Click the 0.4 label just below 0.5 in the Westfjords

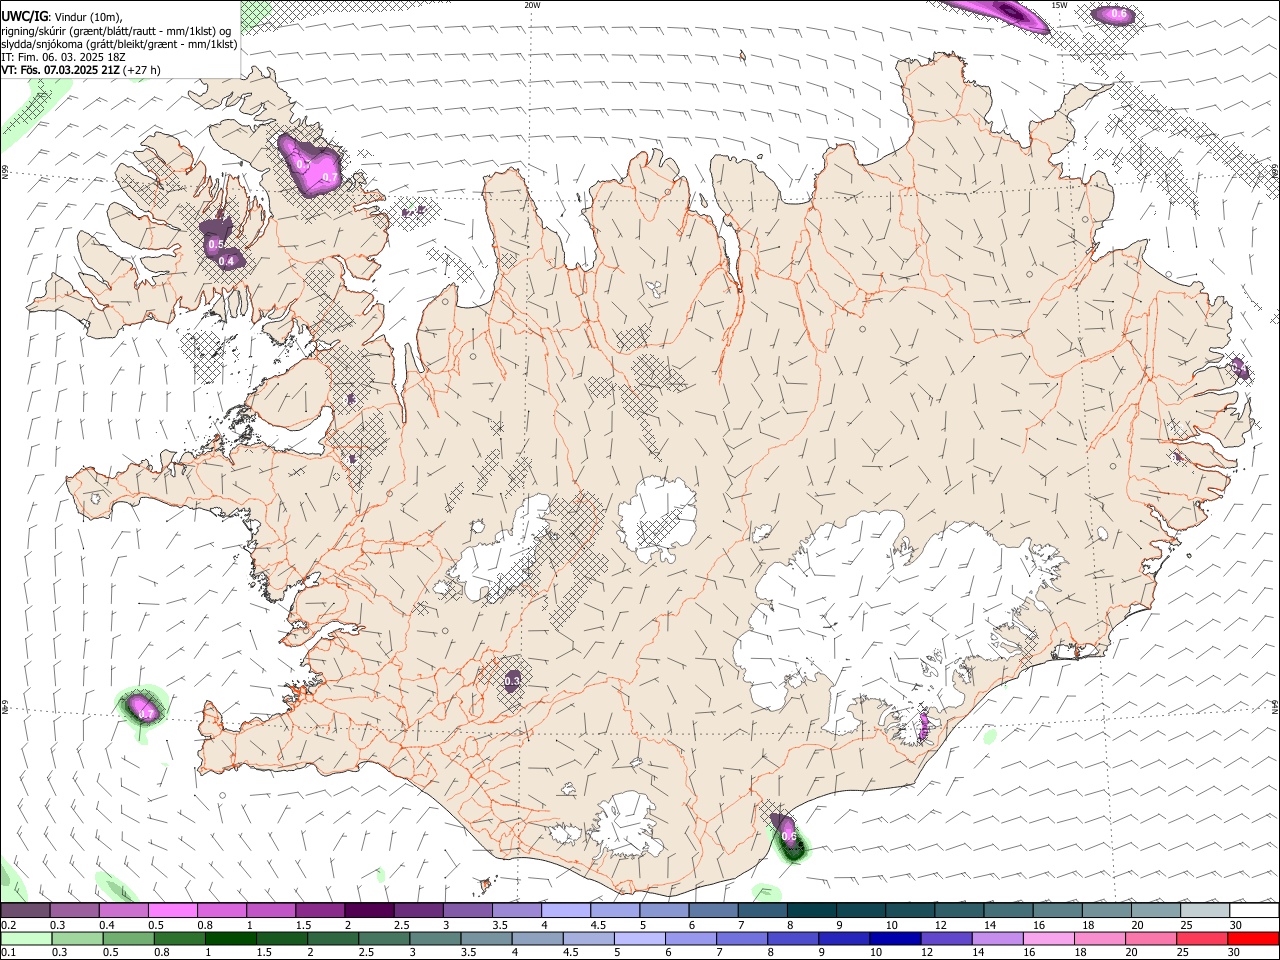(226, 261)
